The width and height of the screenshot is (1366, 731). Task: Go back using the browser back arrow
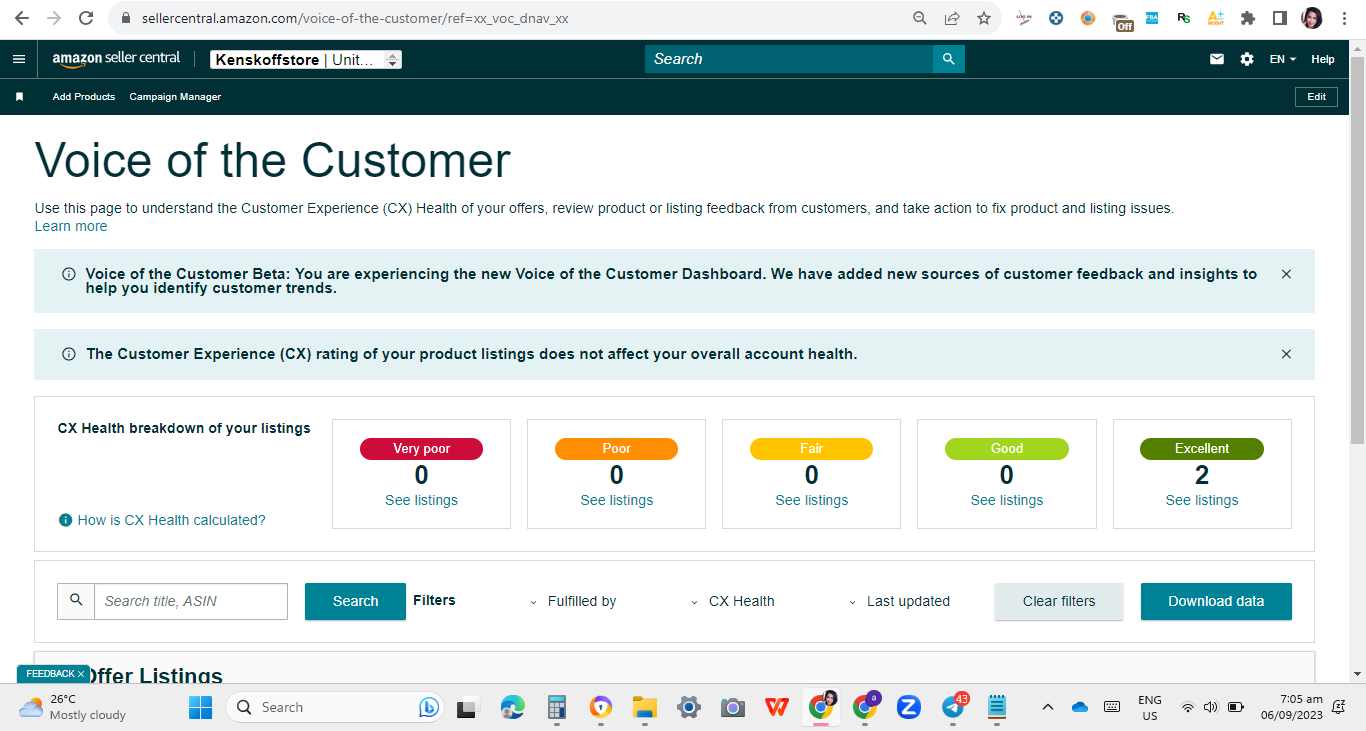tap(22, 18)
